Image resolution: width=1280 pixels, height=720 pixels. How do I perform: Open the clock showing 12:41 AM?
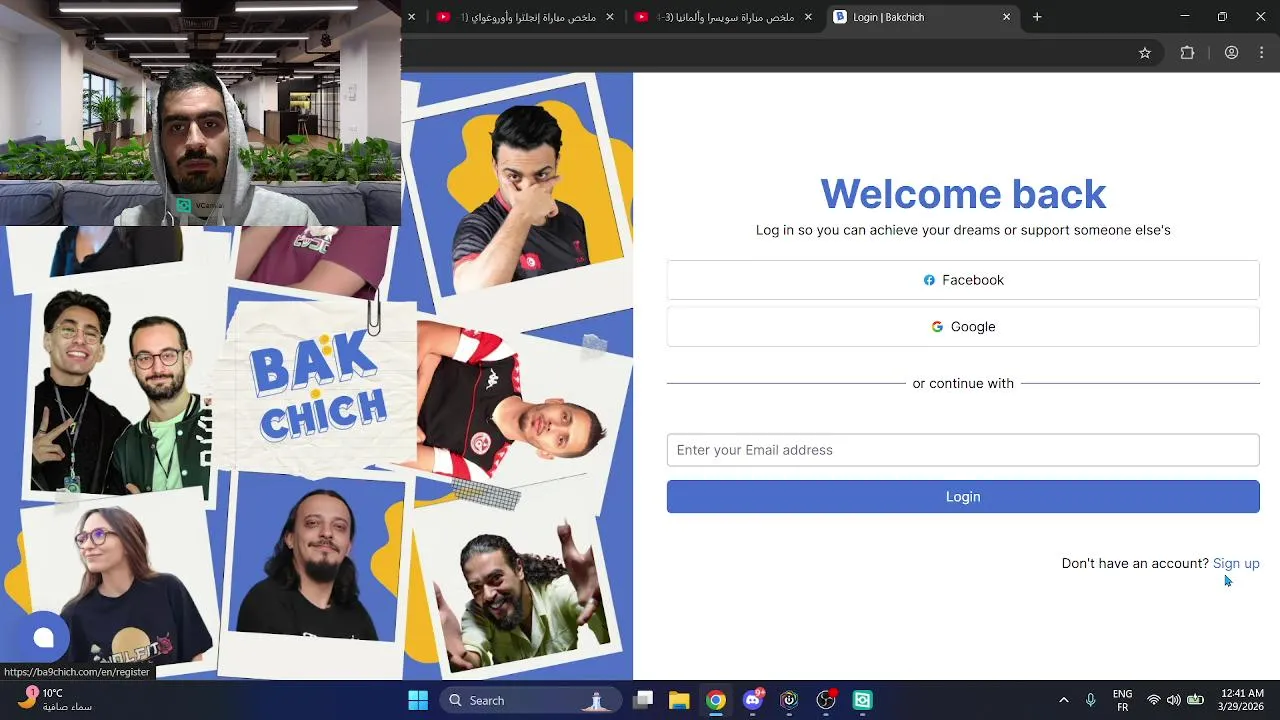click(x=1242, y=700)
